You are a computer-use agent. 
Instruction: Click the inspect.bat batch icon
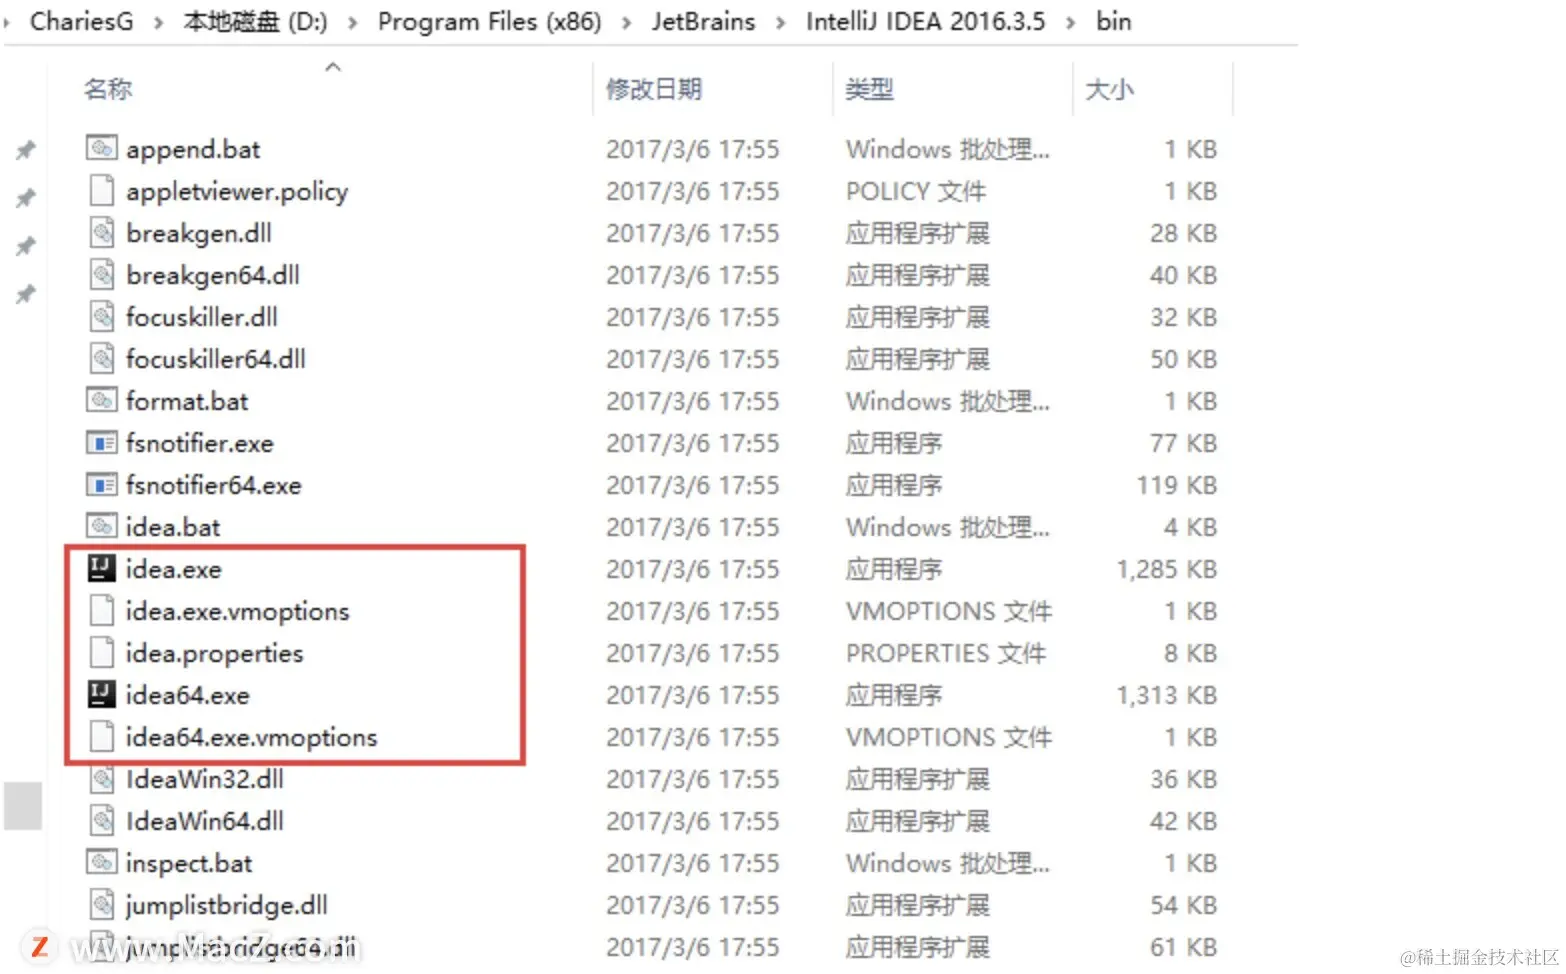point(101,863)
